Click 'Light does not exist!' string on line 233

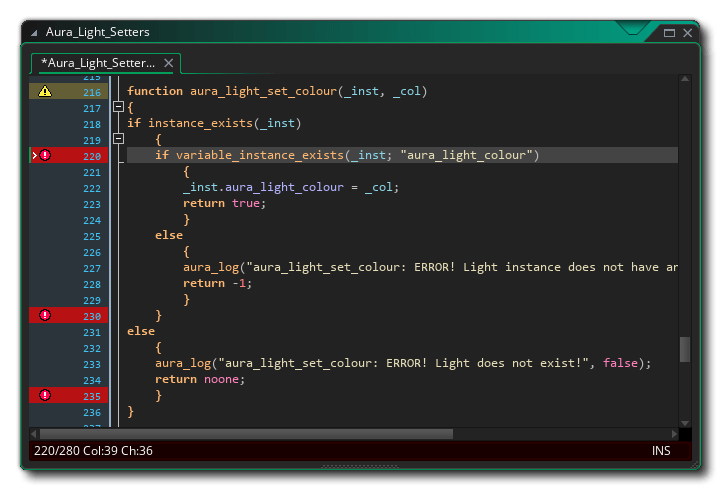coord(510,363)
